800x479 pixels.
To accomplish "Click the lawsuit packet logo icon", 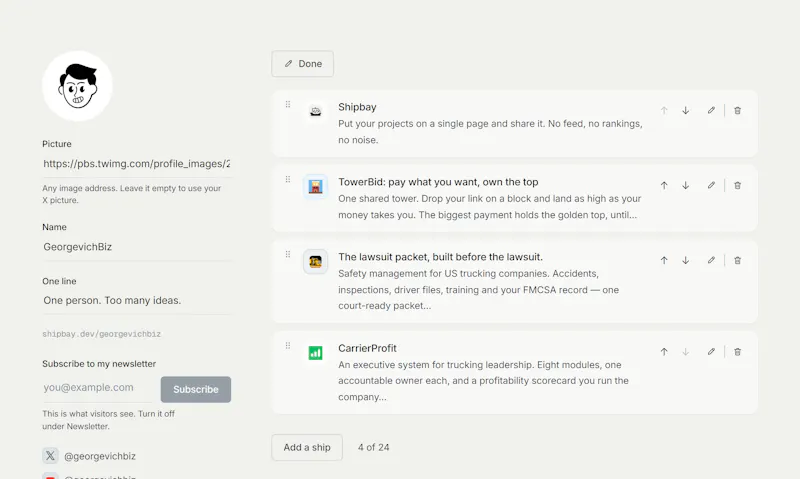I will pos(315,261).
